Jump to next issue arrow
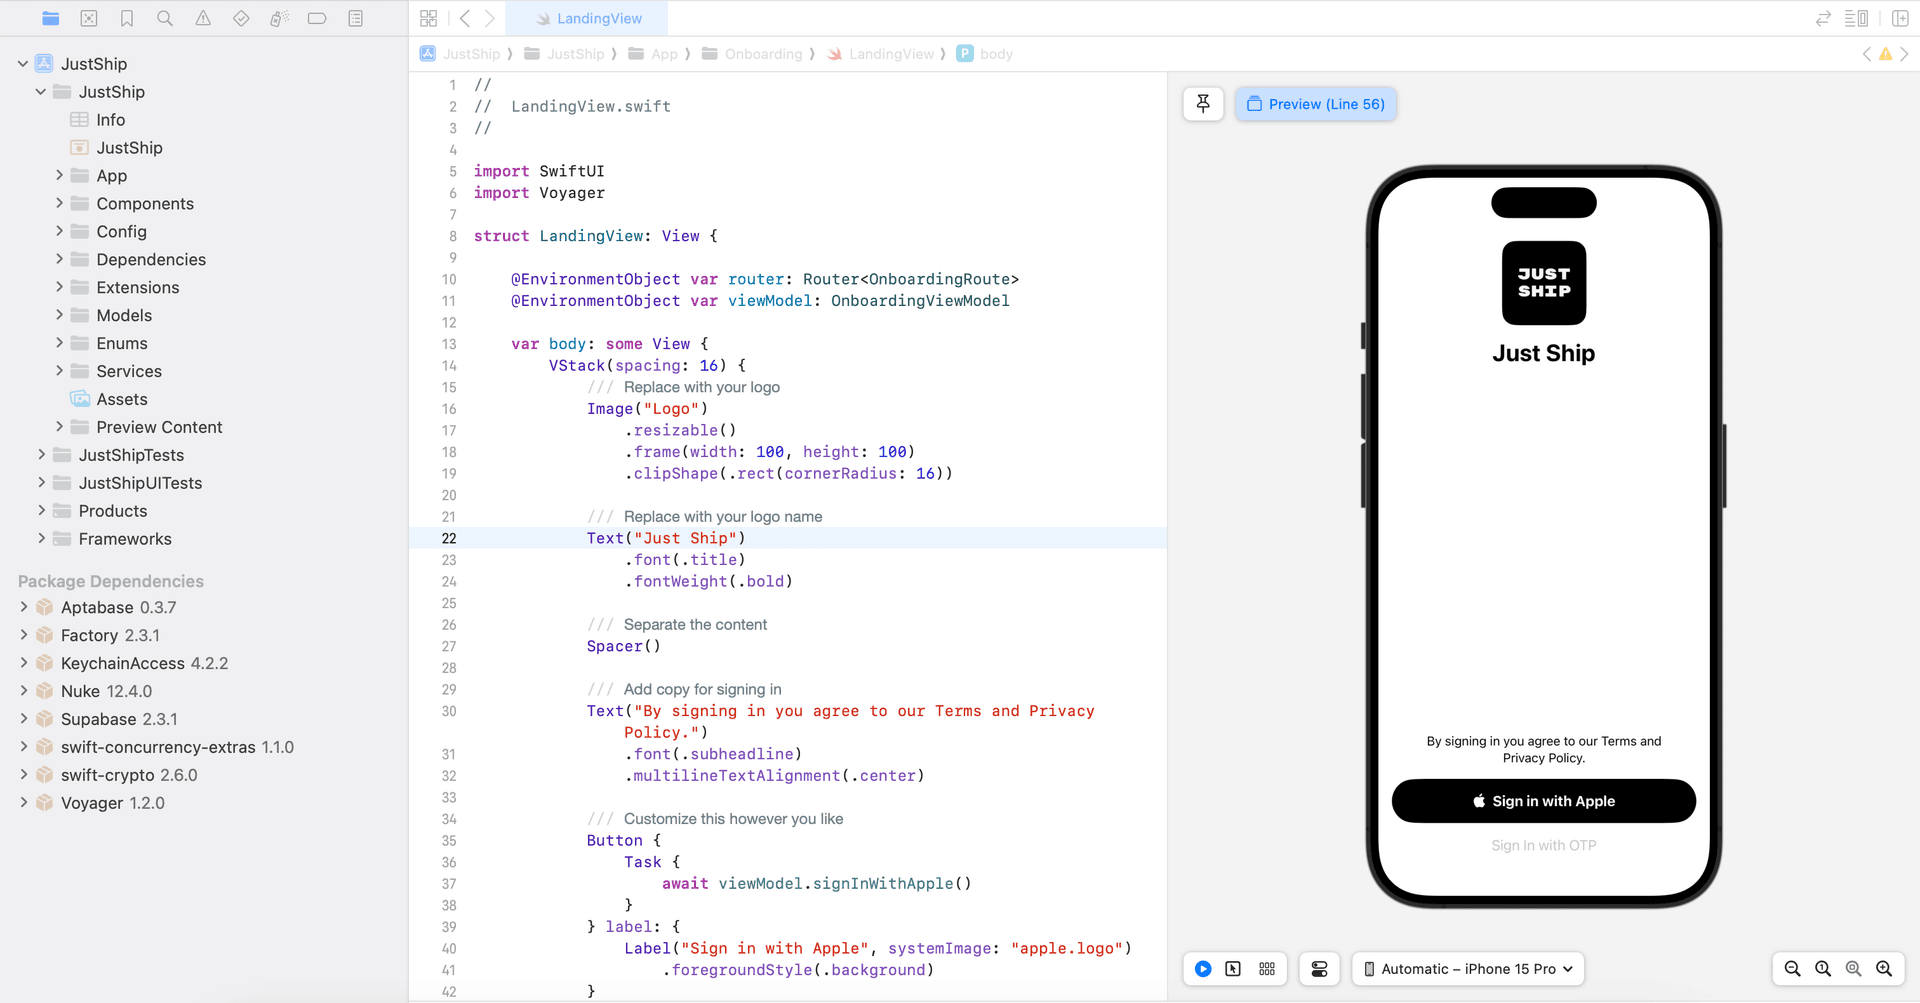Viewport: 1920px width, 1003px height. click(1904, 54)
